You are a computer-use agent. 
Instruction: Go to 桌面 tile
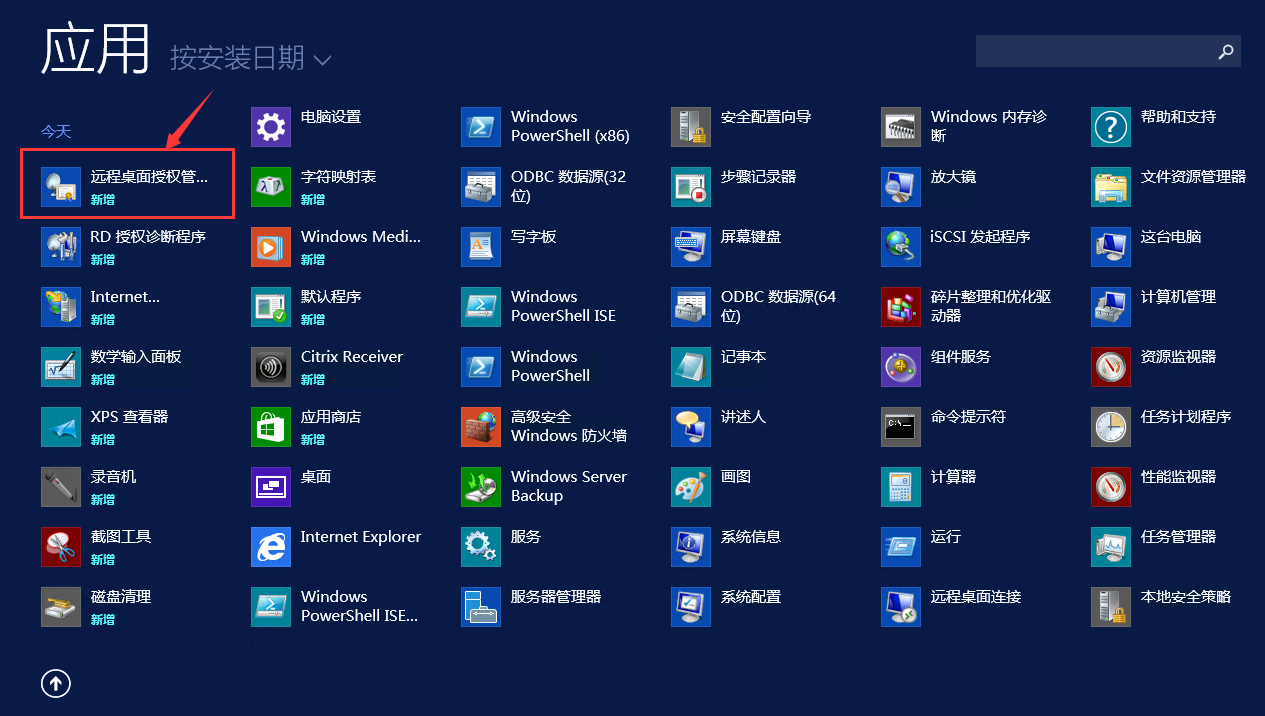pyautogui.click(x=292, y=487)
